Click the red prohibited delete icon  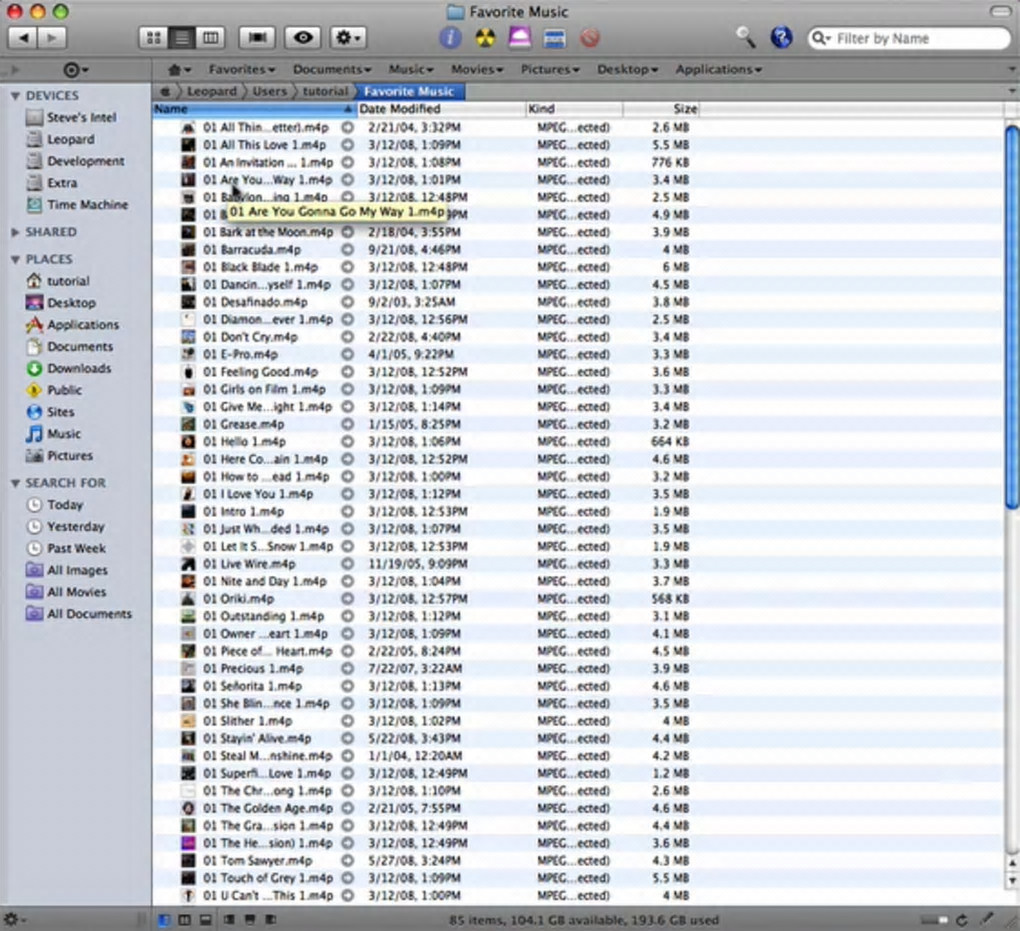(x=590, y=38)
